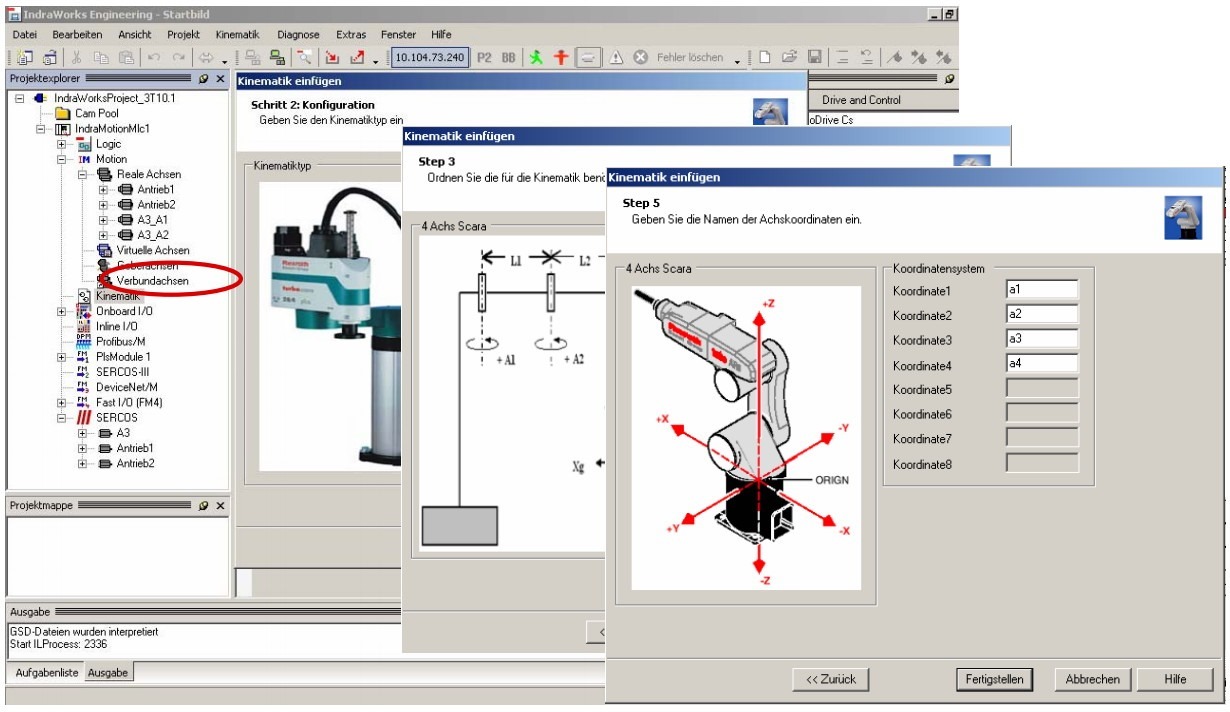Close the Projektmappe panel
1230x712 pixels.
(221, 506)
